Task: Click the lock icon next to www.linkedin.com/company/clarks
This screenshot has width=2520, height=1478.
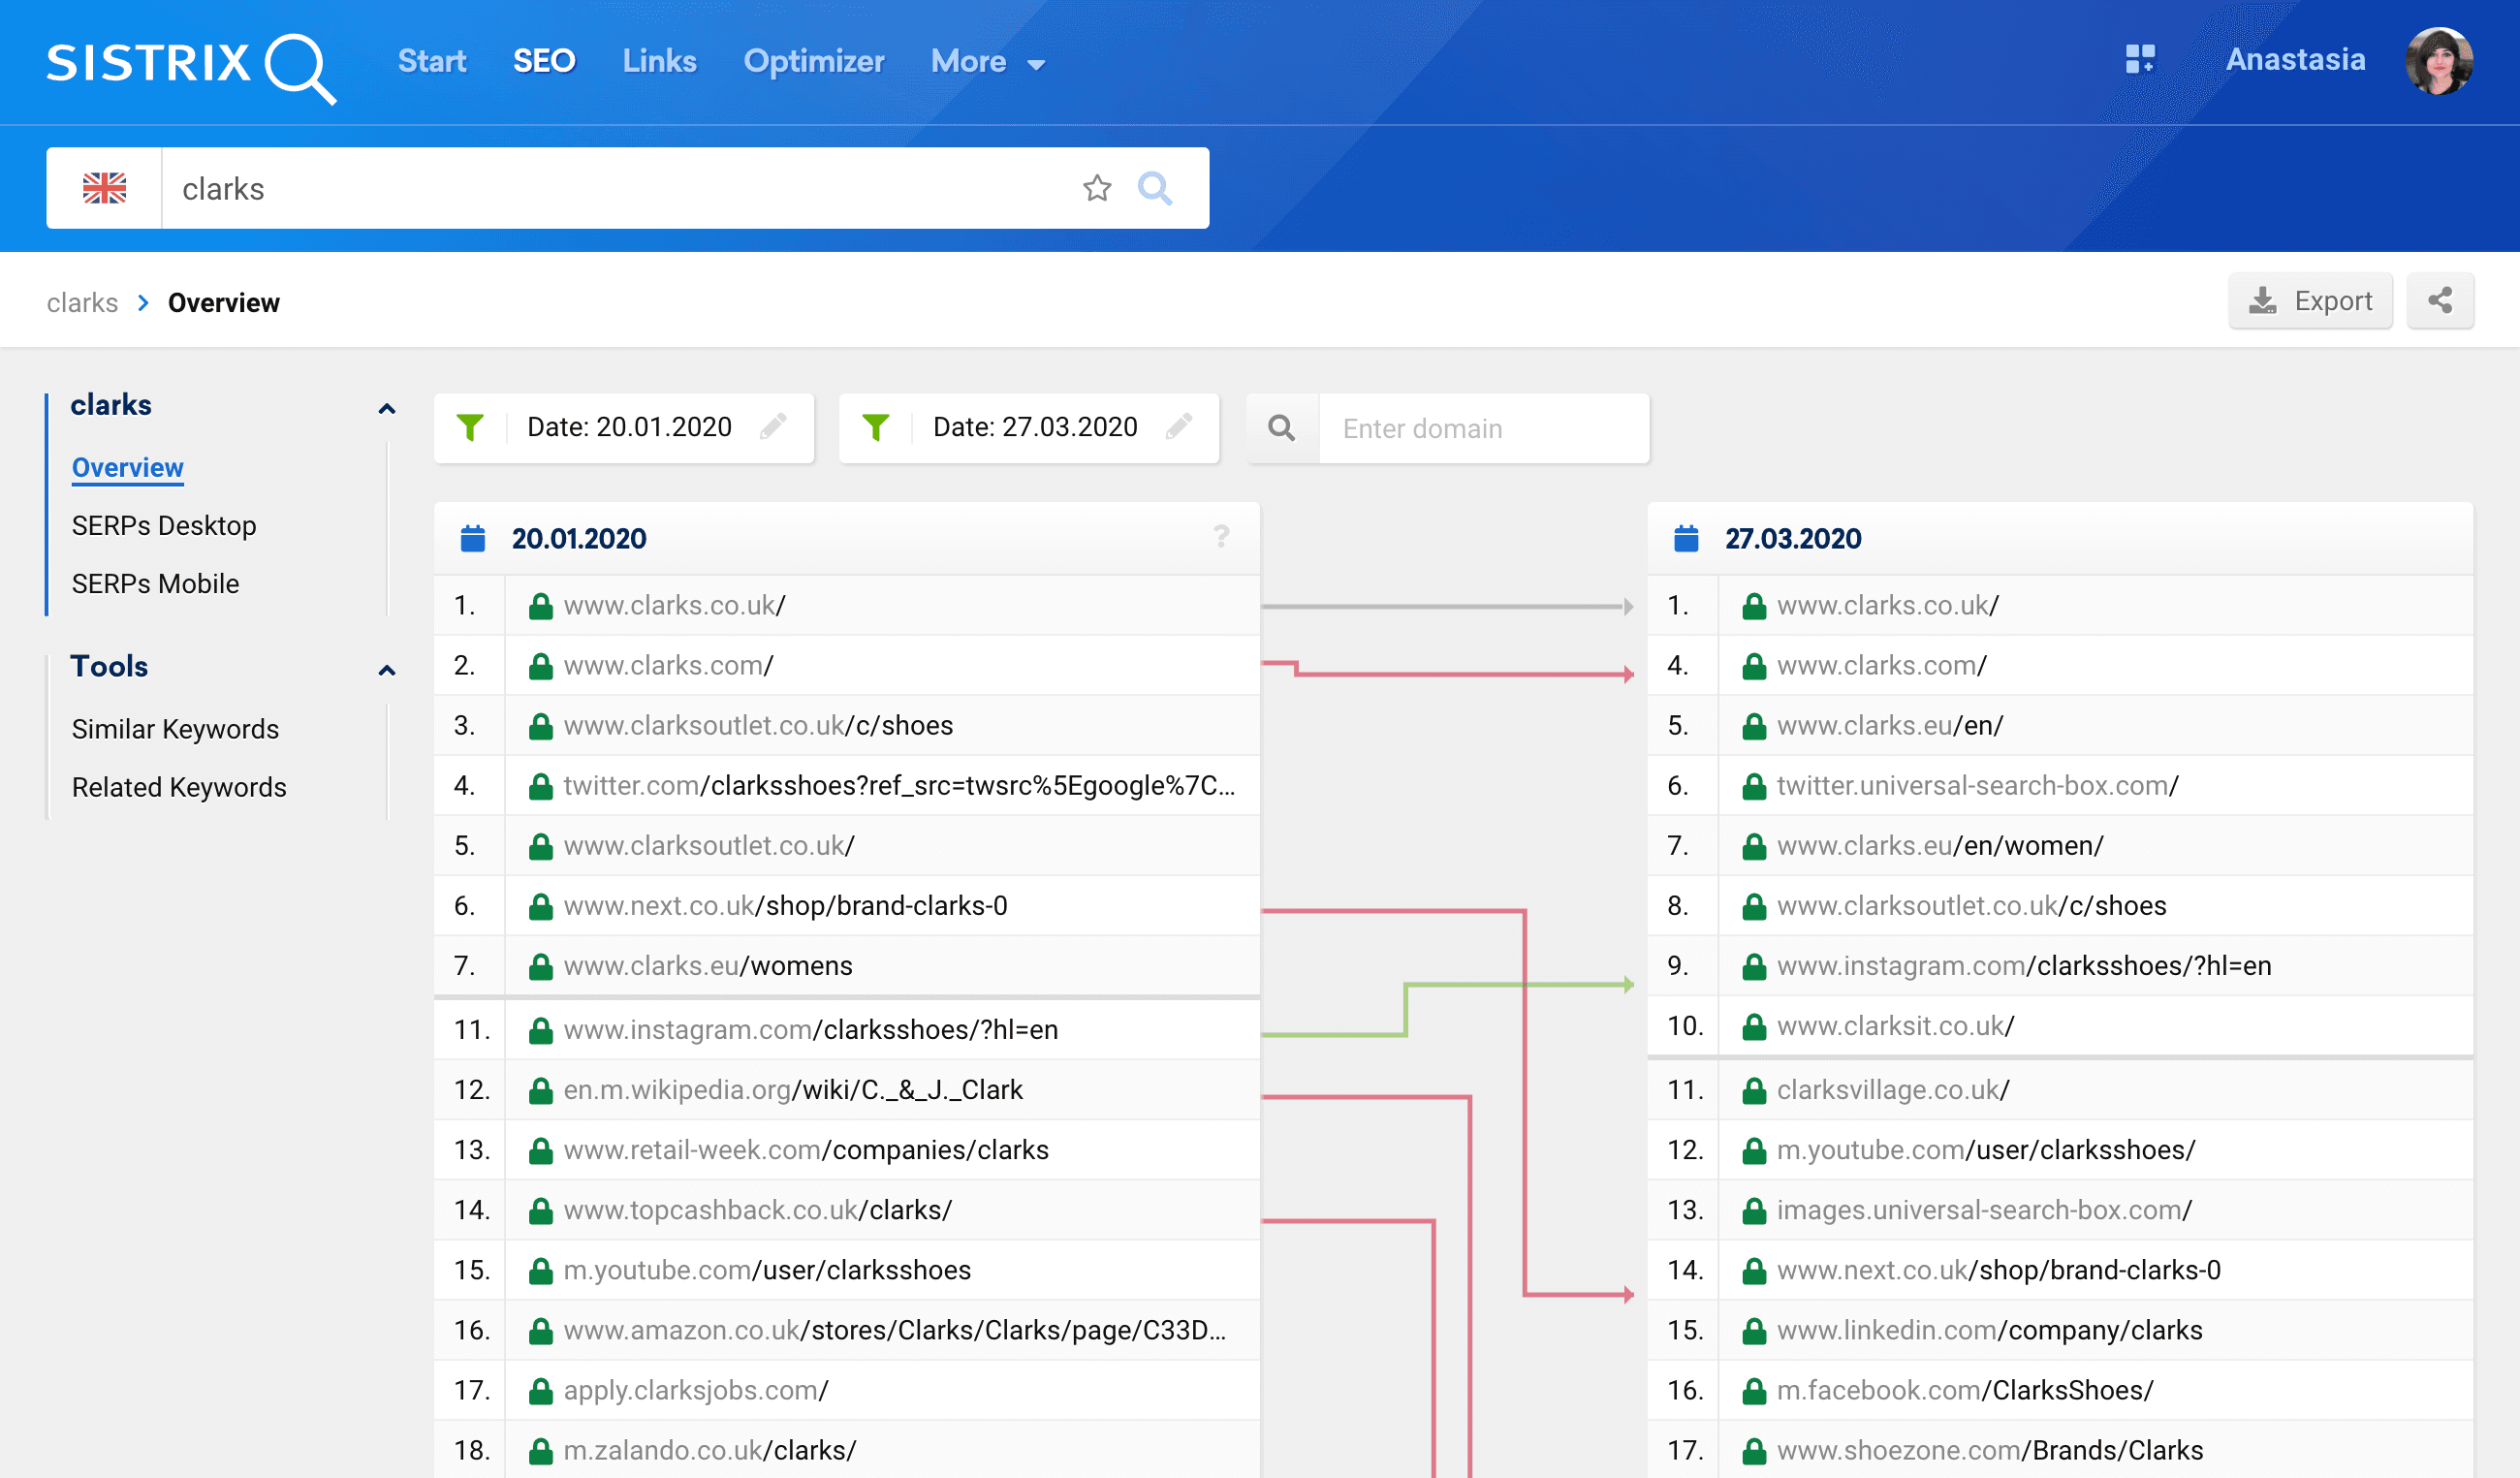Action: [1754, 1330]
